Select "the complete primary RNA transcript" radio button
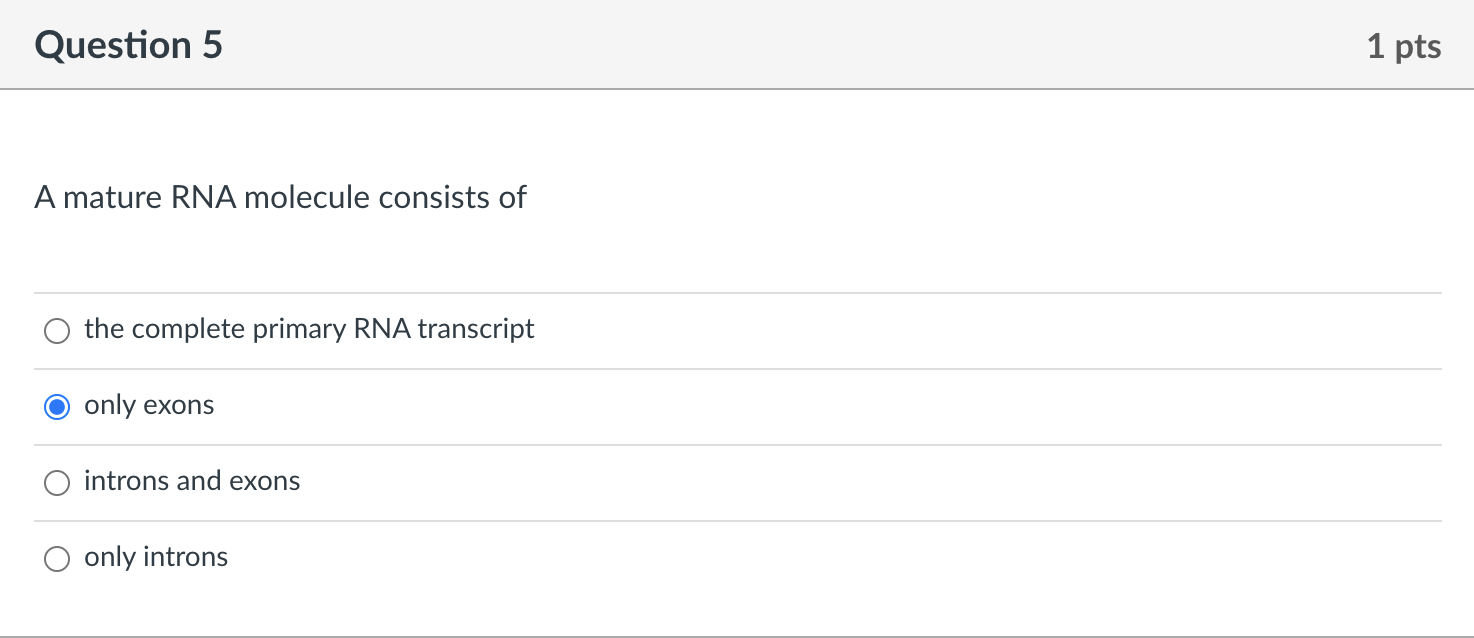Viewport: 1474px width, 638px height. 57,331
